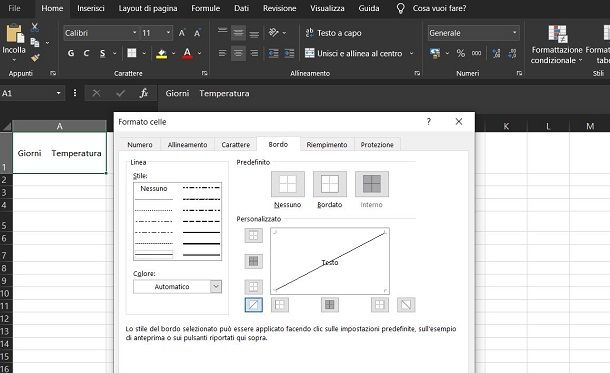Screen dimensions: 610x373
Task: Click the decrease indent icon
Action: (x=273, y=53)
